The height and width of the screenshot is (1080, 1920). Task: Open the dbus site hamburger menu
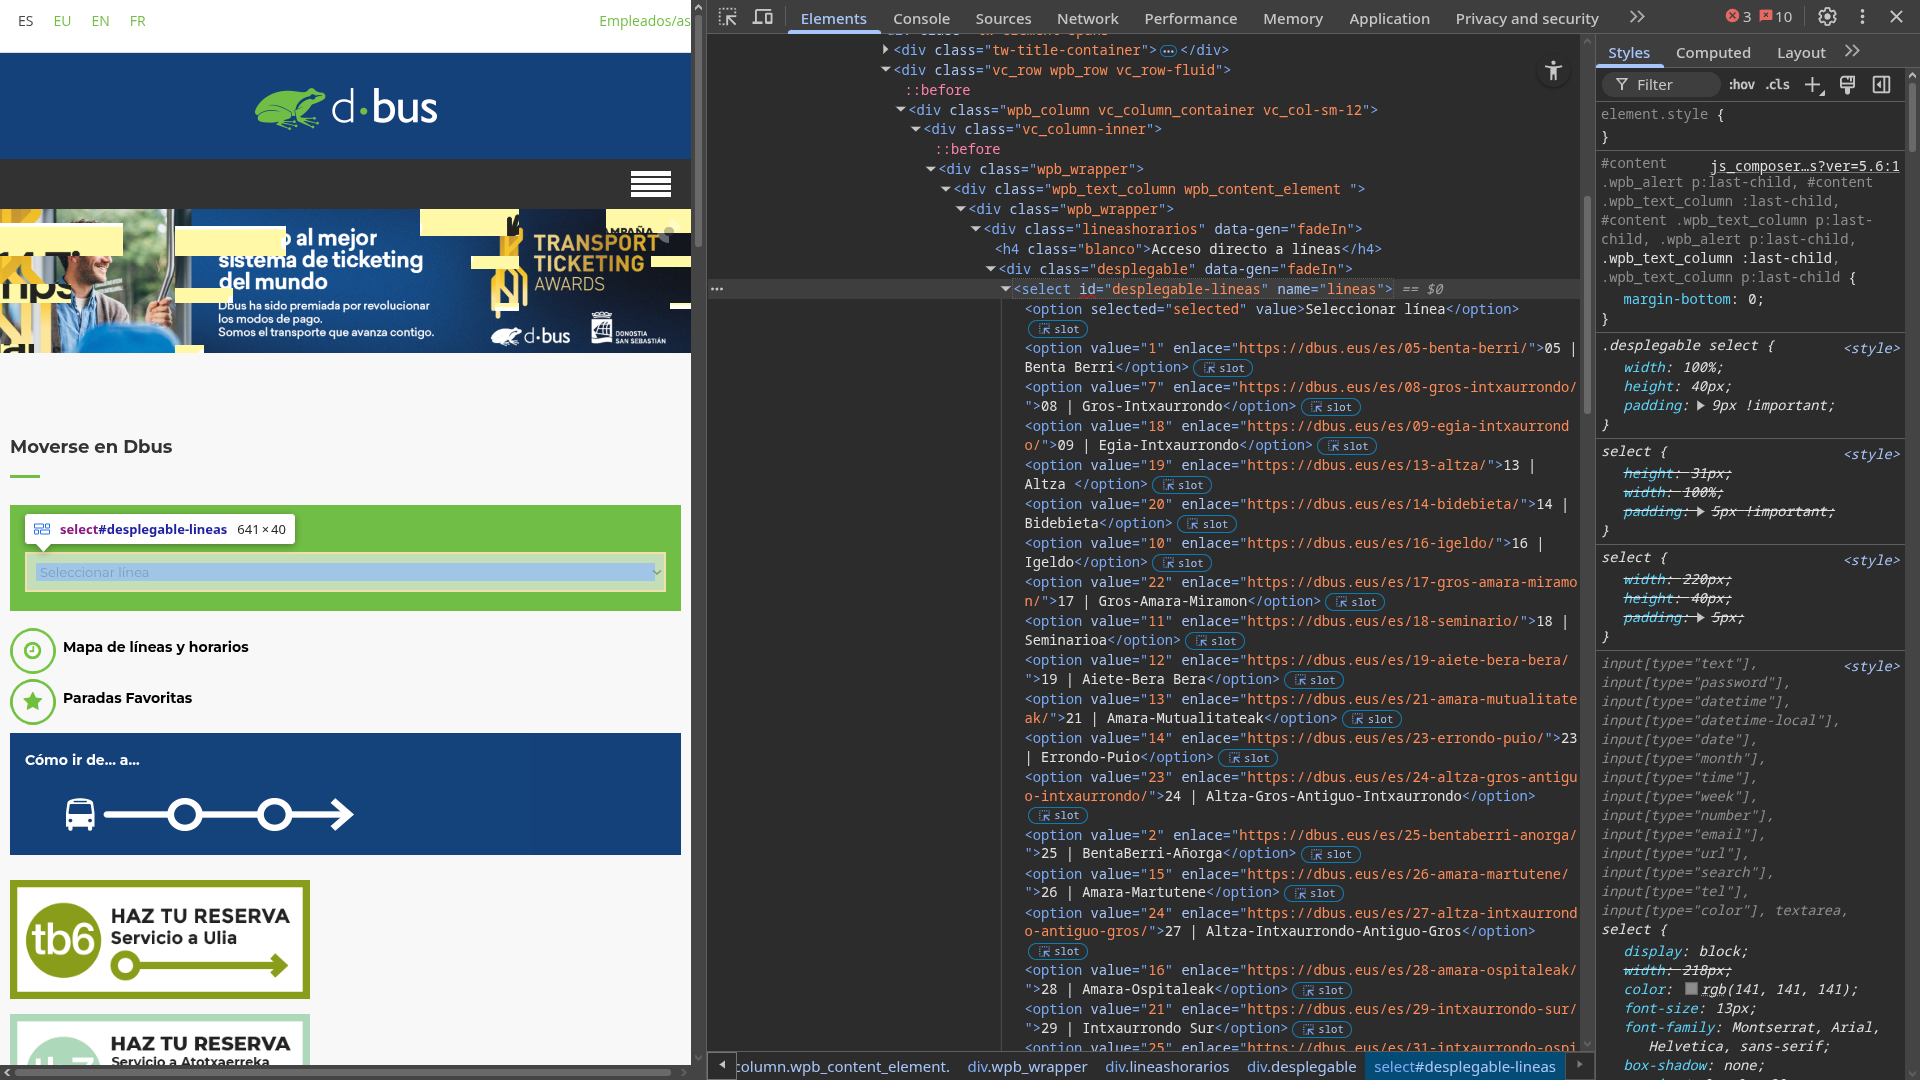click(651, 184)
